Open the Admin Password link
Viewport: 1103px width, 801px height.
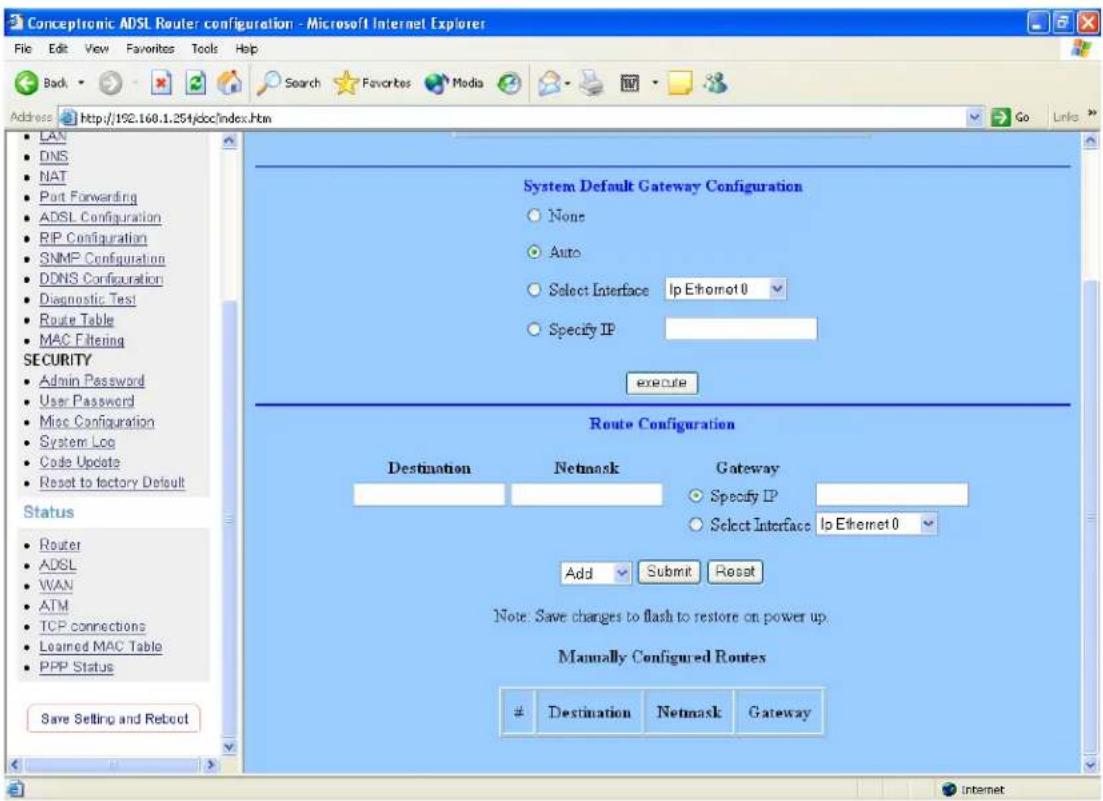91,381
